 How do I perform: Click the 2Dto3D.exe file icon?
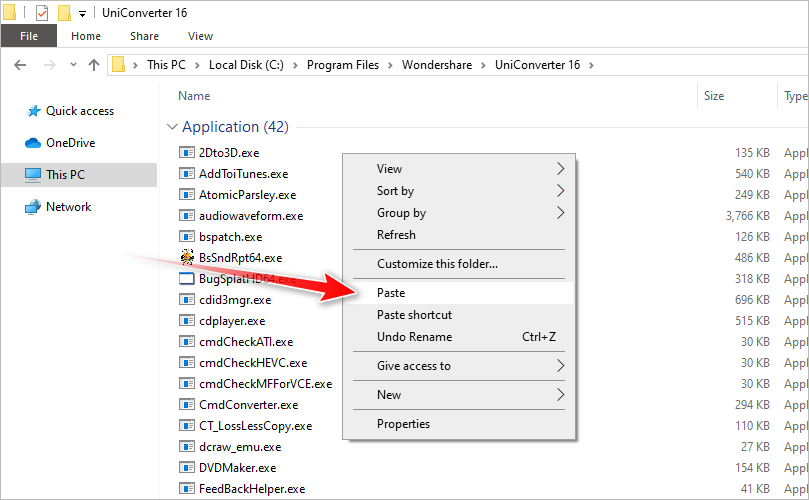186,153
